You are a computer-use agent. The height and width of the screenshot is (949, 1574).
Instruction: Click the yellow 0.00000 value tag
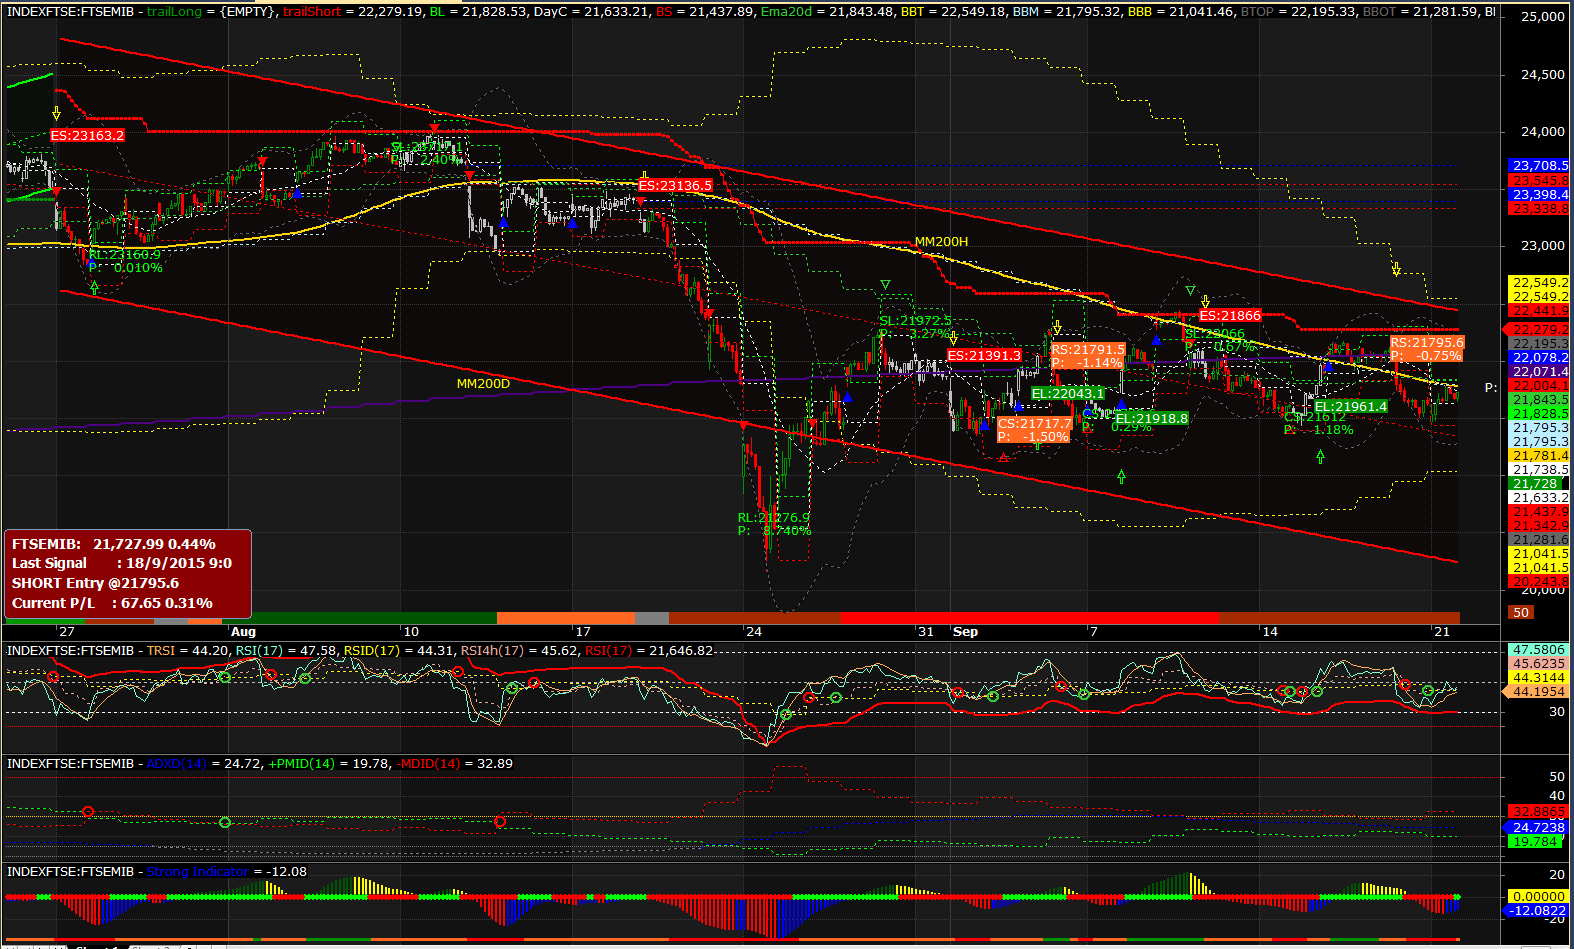coord(1538,896)
